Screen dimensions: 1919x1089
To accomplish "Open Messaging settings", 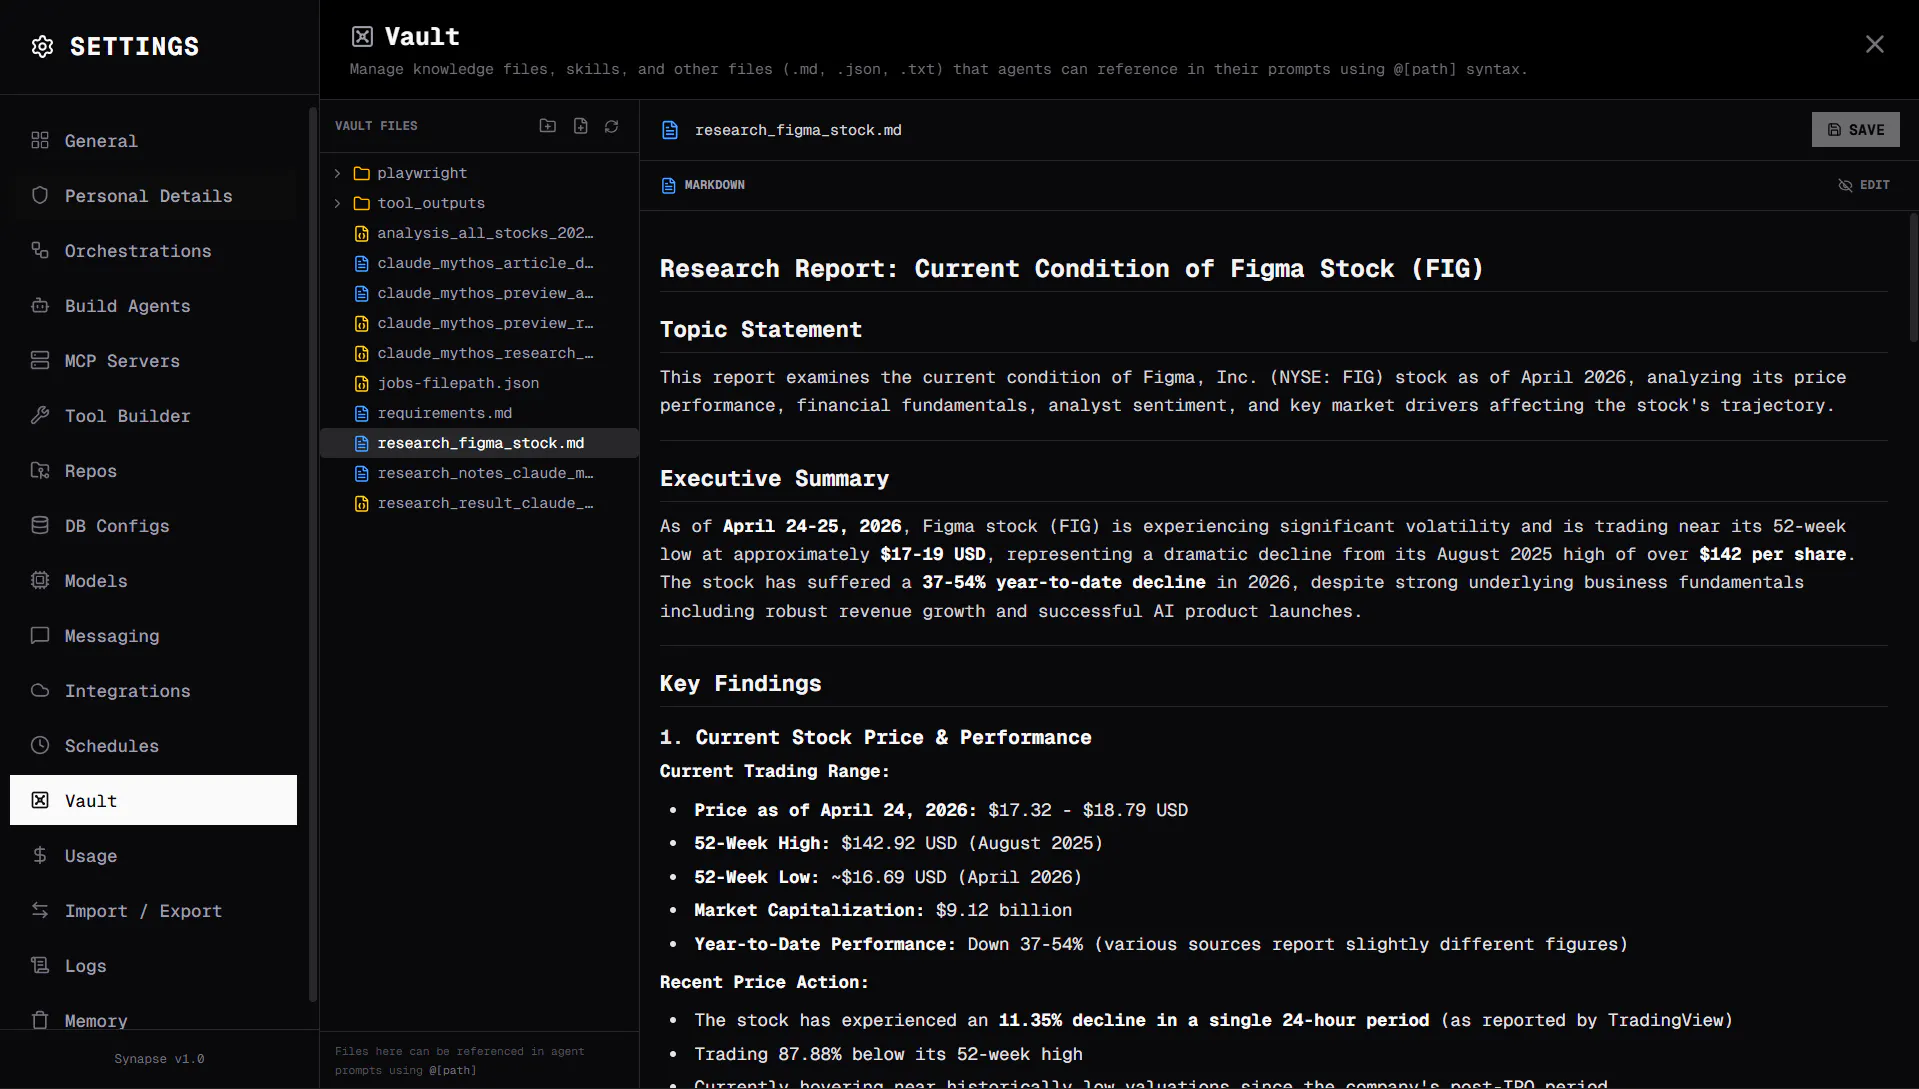I will tap(153, 636).
